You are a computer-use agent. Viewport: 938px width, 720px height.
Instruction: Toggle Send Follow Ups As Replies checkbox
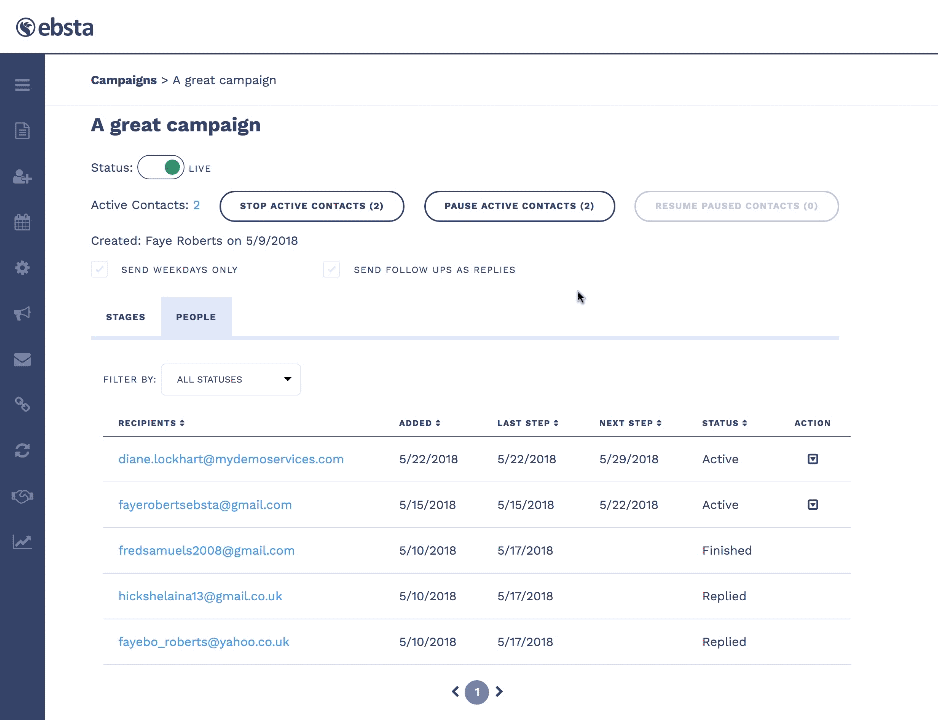(332, 270)
